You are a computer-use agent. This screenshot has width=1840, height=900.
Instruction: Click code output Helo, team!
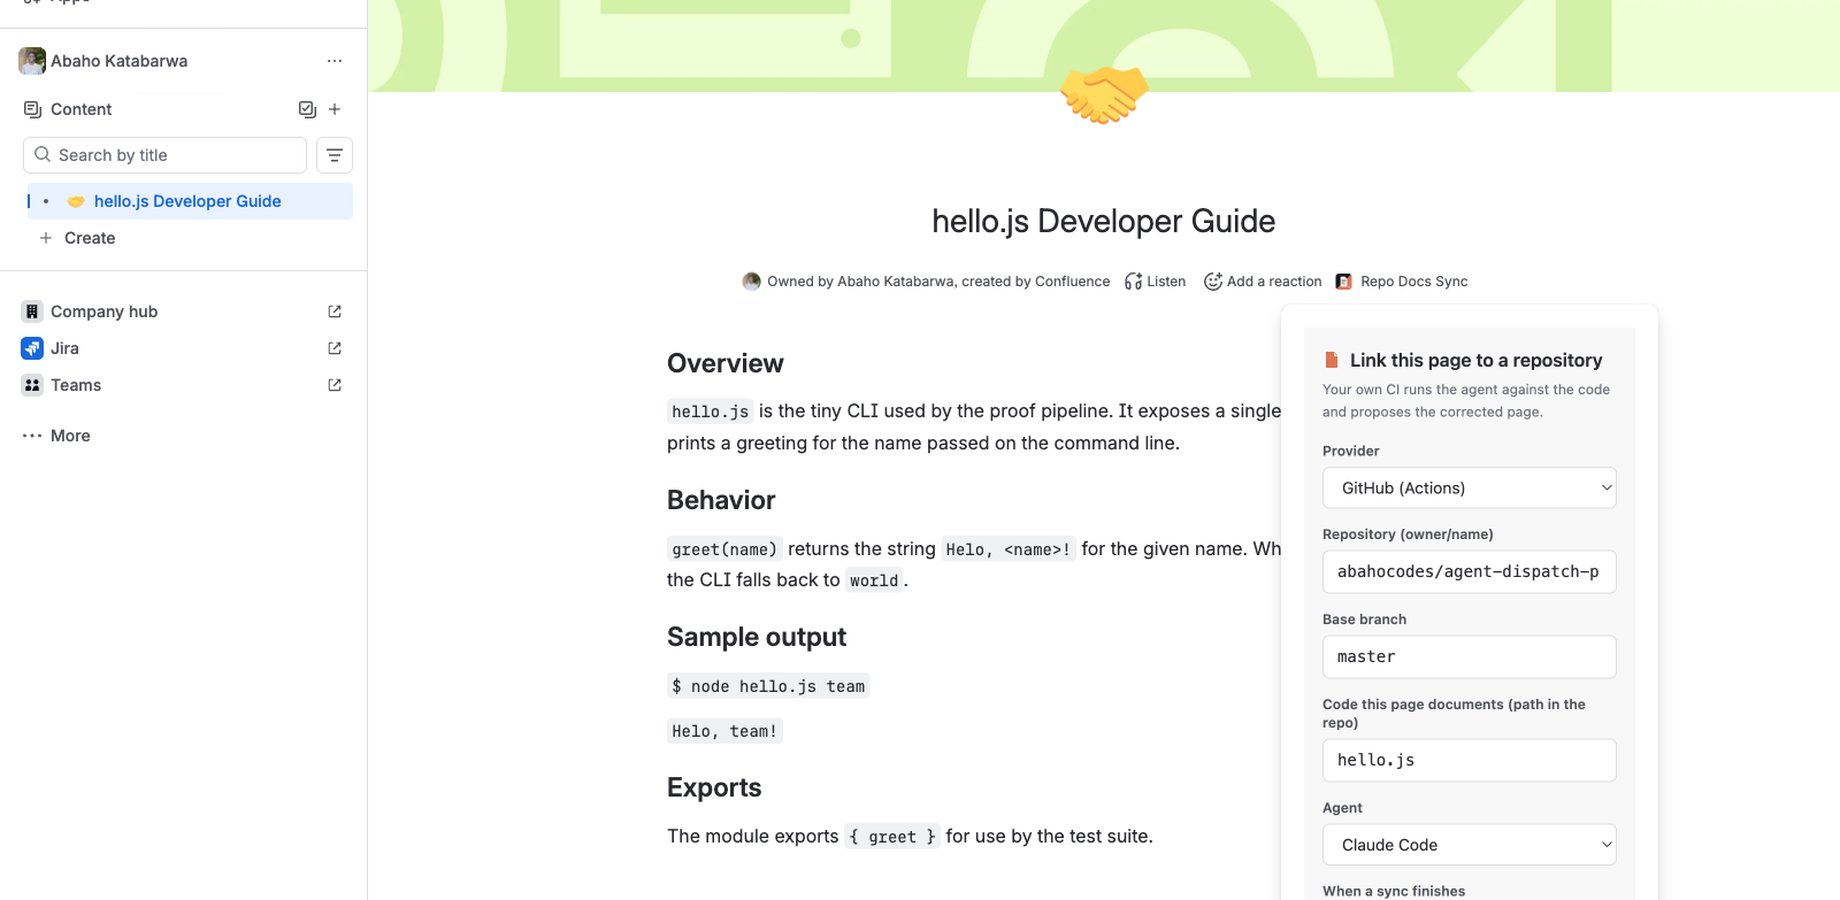(x=724, y=731)
